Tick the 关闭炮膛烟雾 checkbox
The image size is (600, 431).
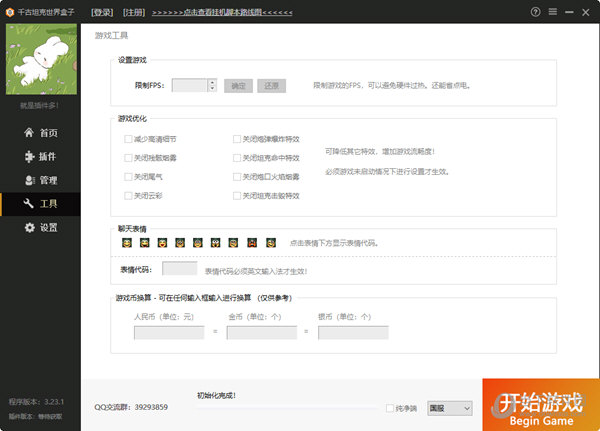click(128, 158)
